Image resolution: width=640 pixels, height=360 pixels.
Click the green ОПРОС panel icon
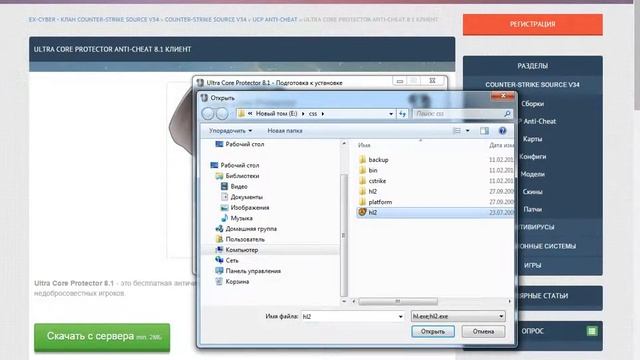[592, 331]
